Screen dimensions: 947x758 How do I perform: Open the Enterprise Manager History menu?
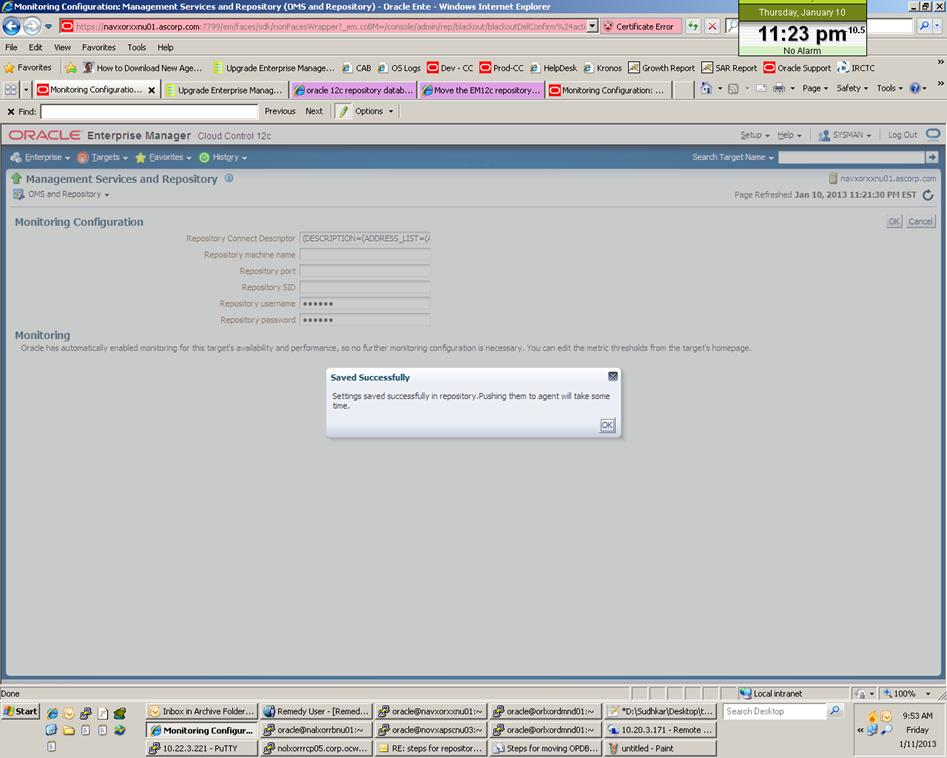[223, 158]
